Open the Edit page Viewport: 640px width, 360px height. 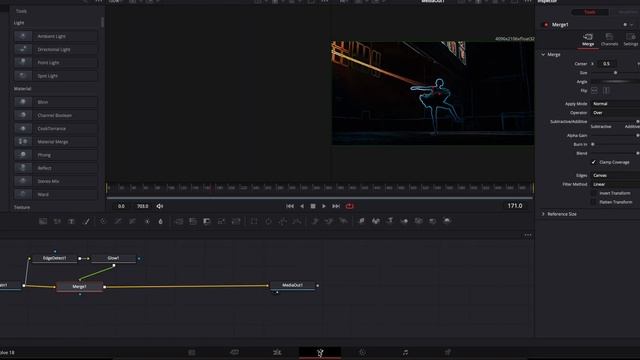[277, 352]
